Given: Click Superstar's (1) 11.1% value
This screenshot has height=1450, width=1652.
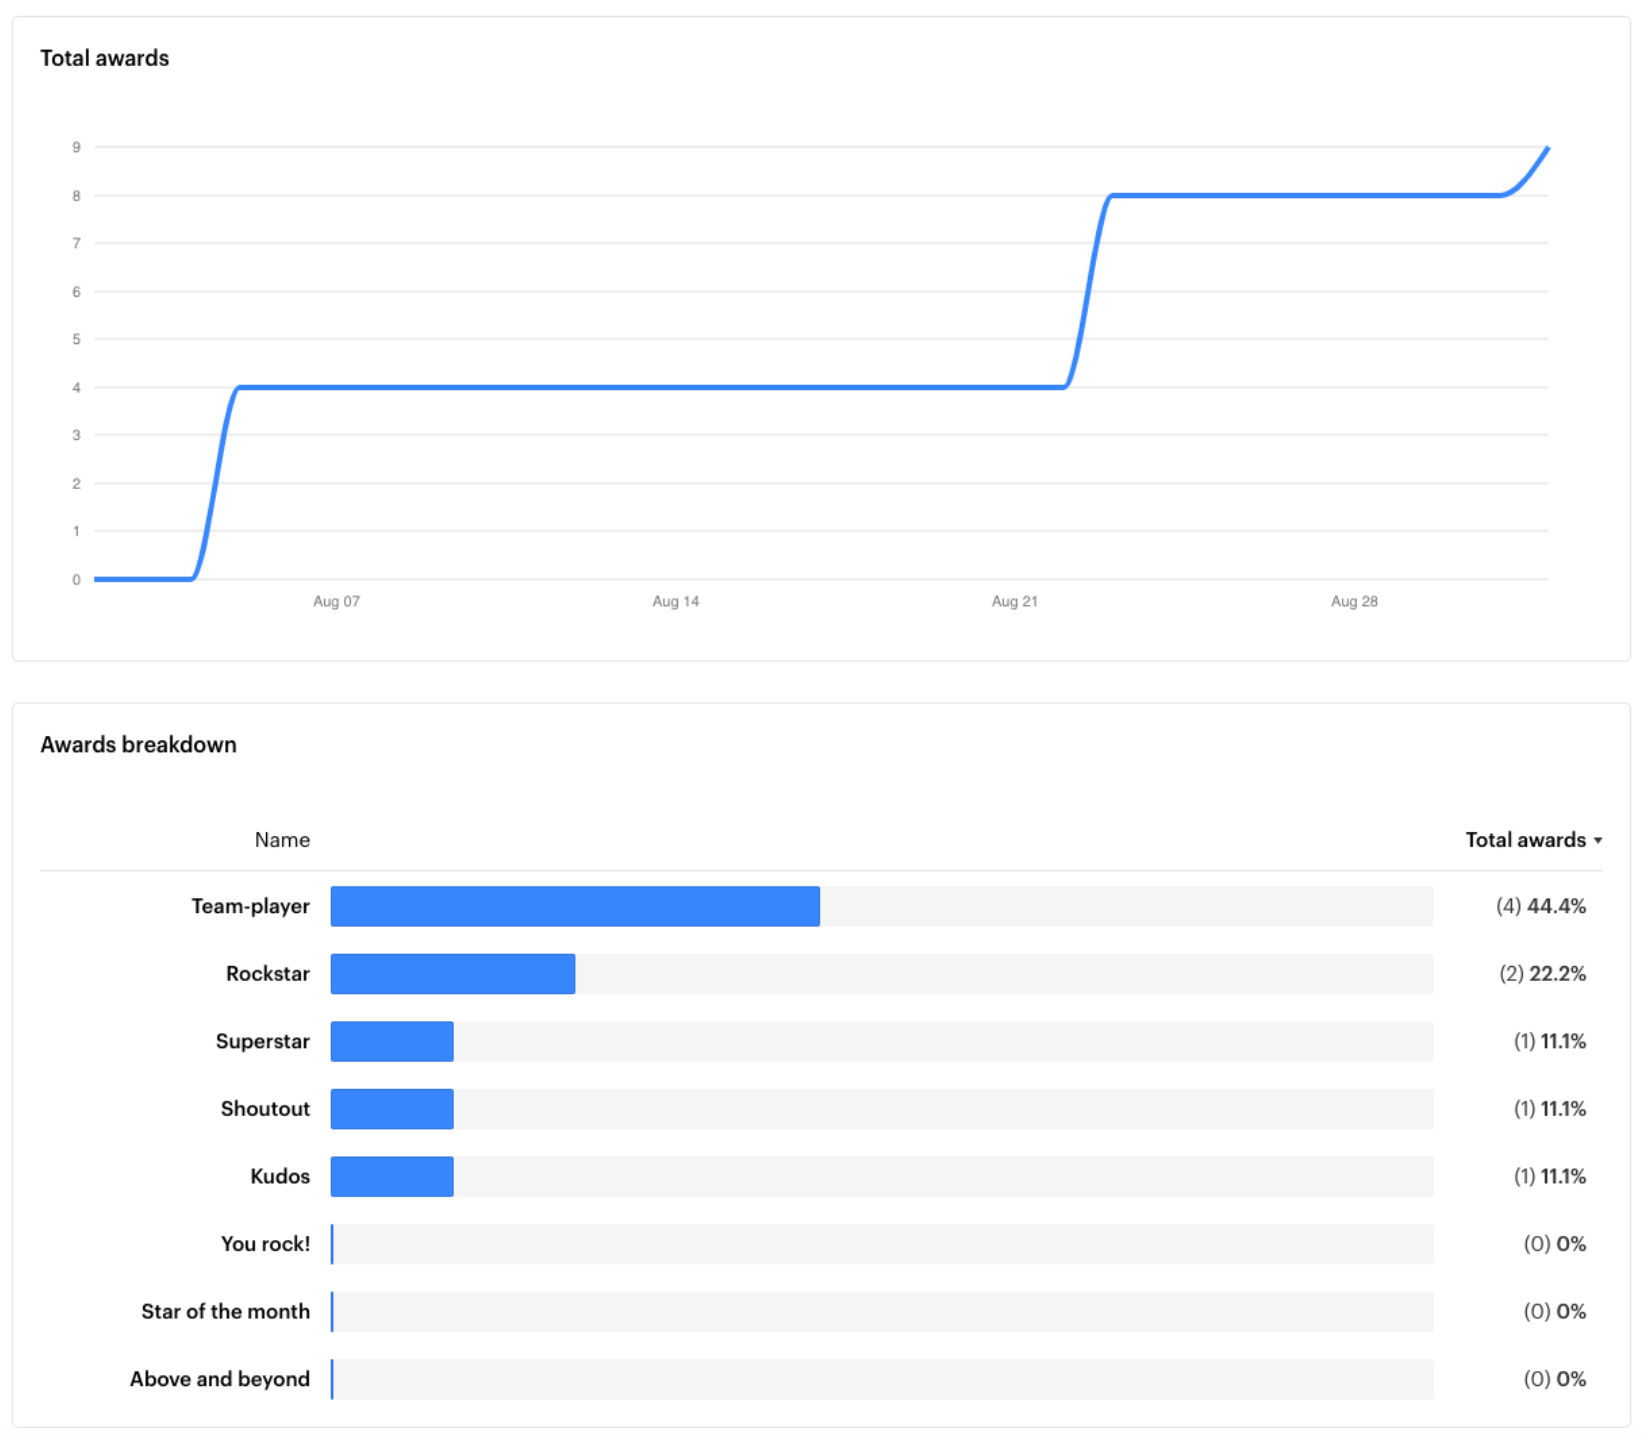Looking at the screenshot, I should 1550,1041.
